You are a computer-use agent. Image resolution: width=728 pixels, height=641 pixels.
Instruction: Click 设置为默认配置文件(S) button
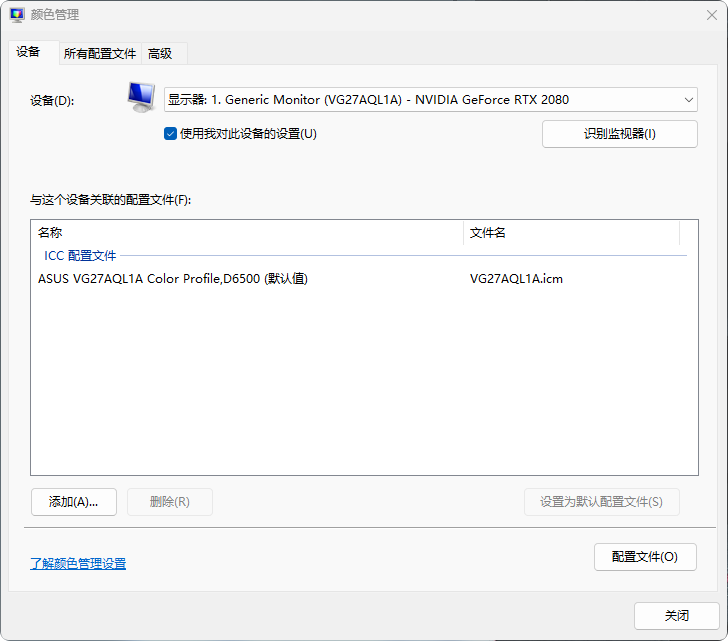[x=602, y=502]
